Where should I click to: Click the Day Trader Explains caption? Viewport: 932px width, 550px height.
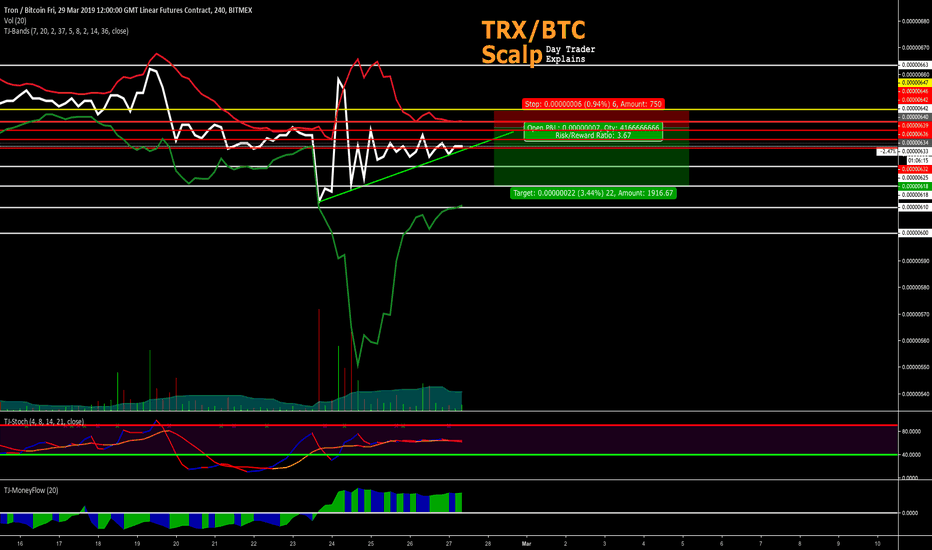click(x=570, y=54)
